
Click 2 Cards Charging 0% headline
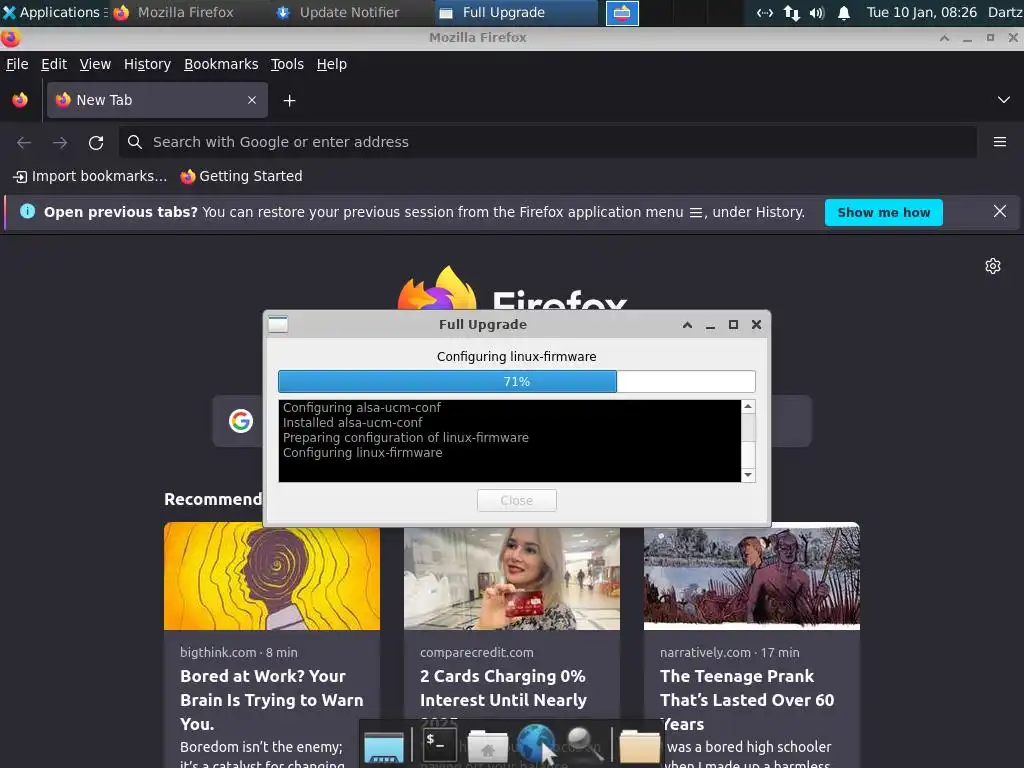(504, 688)
